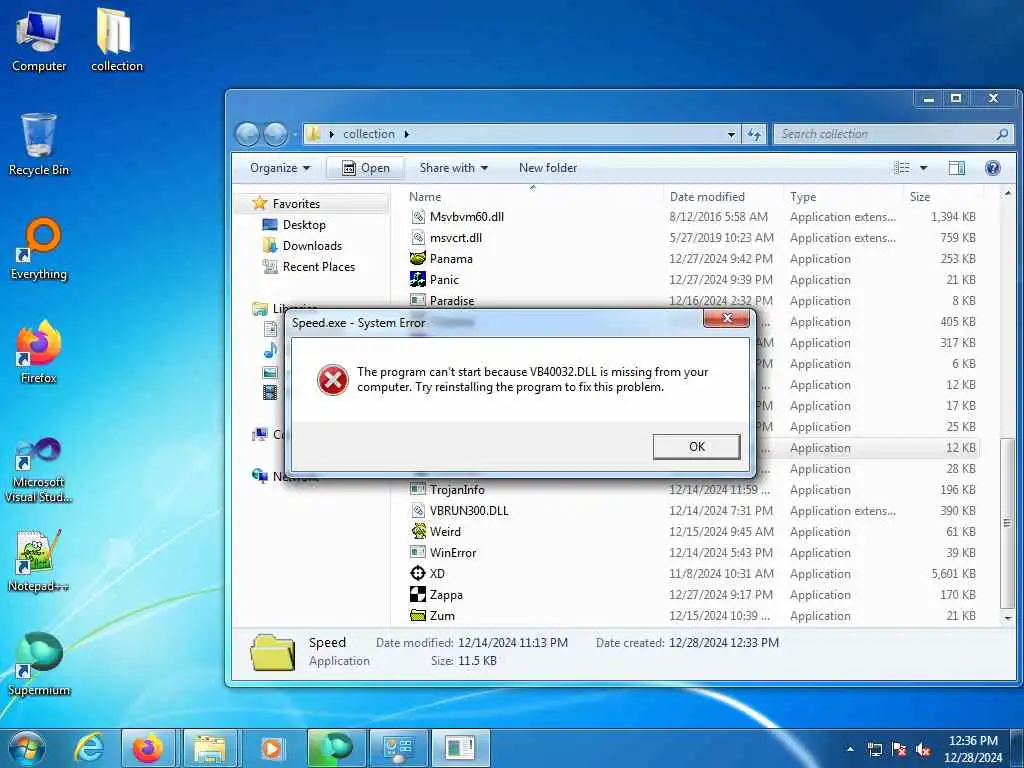Open the Windows Start menu

[x=26, y=748]
